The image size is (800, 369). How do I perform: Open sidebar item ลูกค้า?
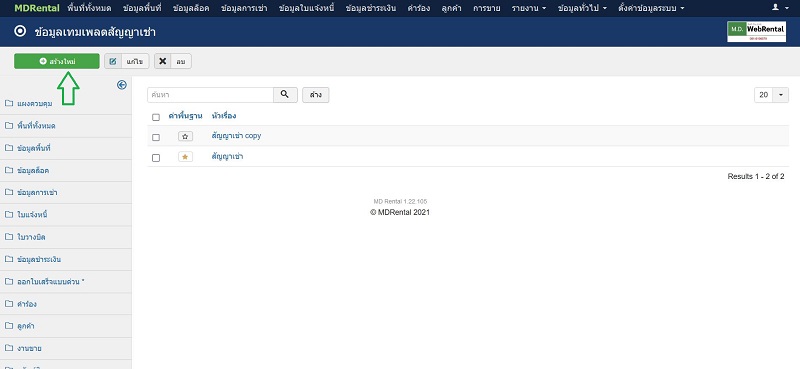[x=26, y=326]
